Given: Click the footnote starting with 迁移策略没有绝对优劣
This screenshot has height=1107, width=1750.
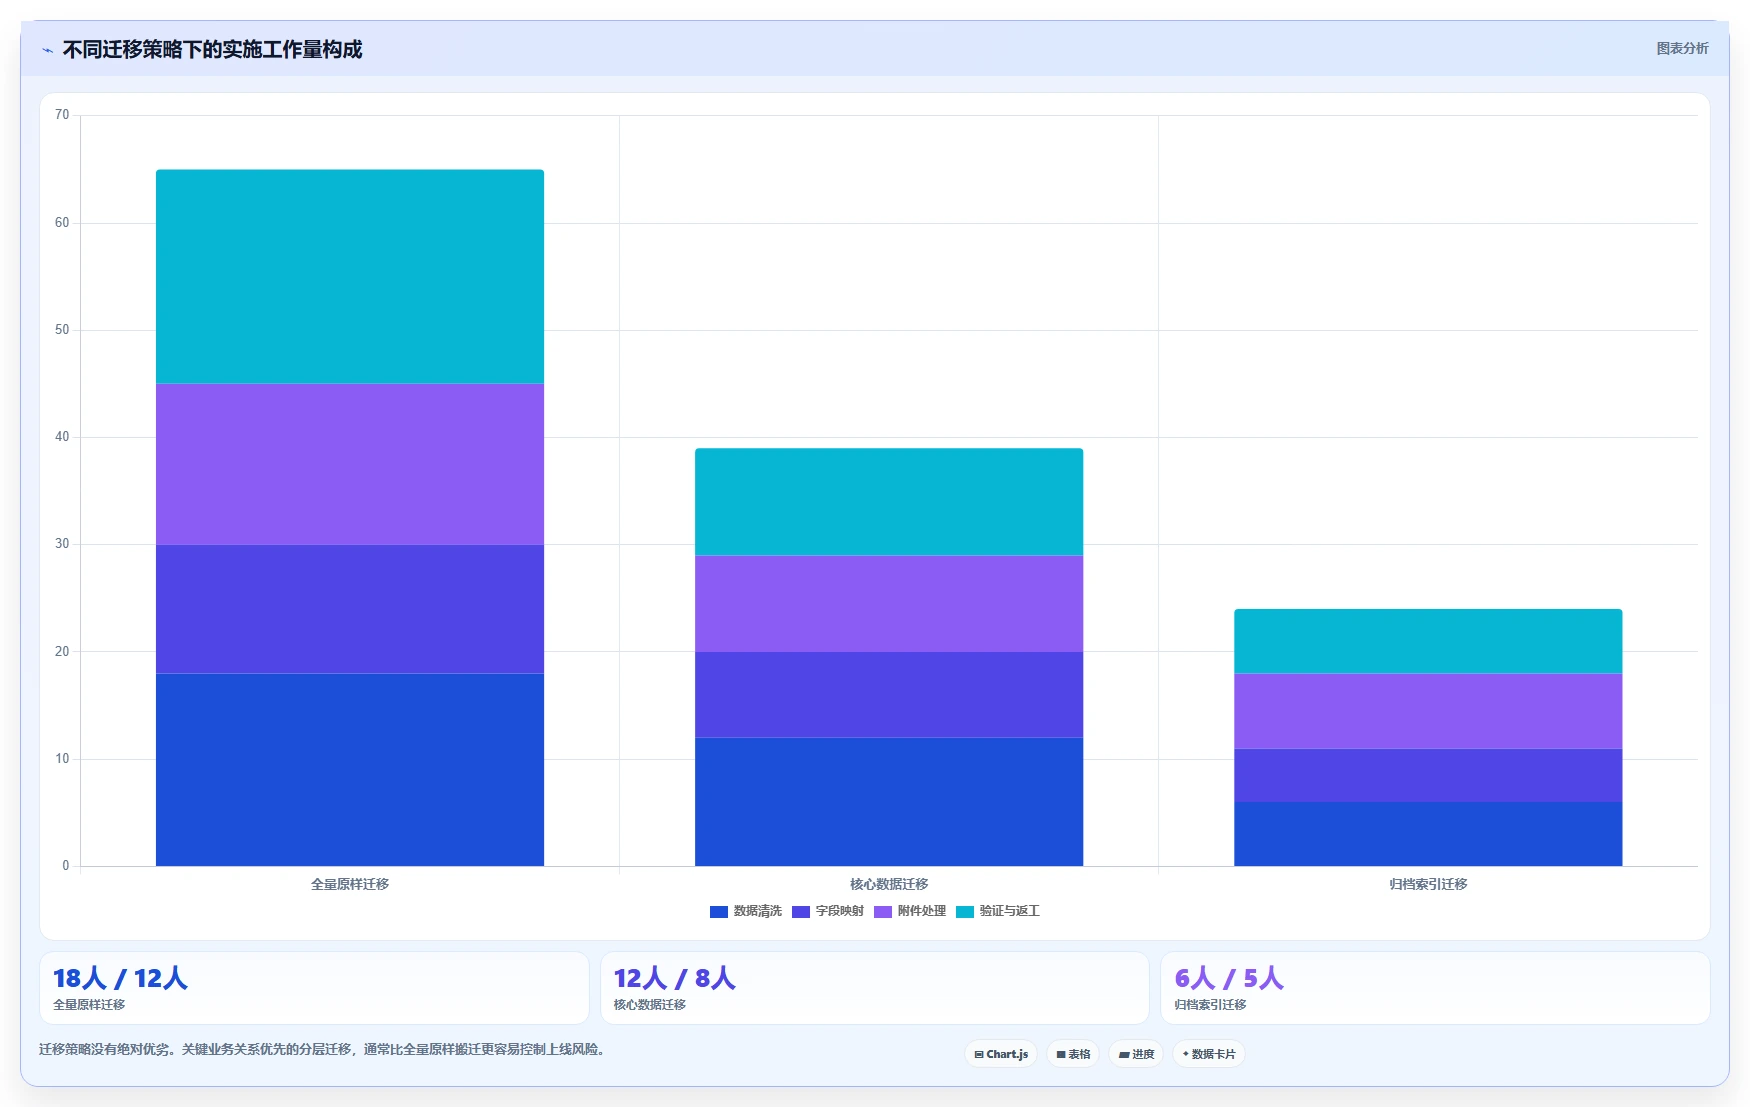Looking at the screenshot, I should point(324,1049).
